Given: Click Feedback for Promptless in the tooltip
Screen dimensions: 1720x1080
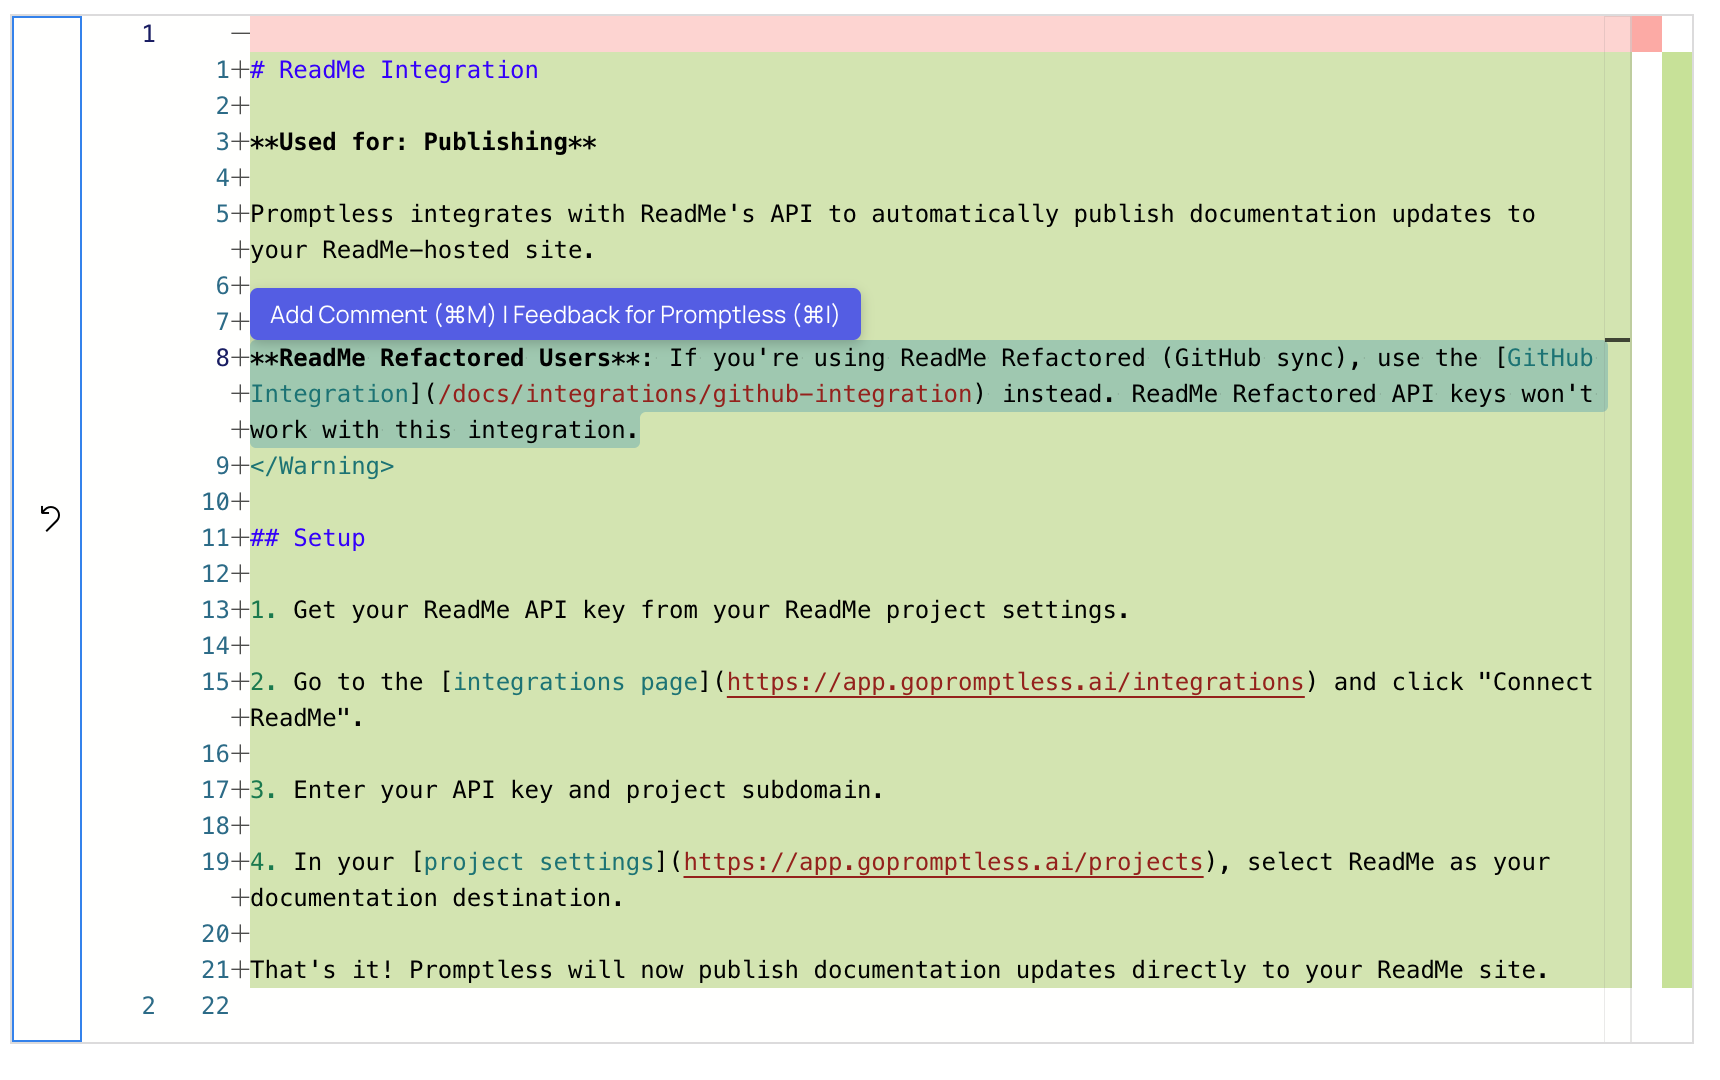Looking at the screenshot, I should (x=675, y=315).
